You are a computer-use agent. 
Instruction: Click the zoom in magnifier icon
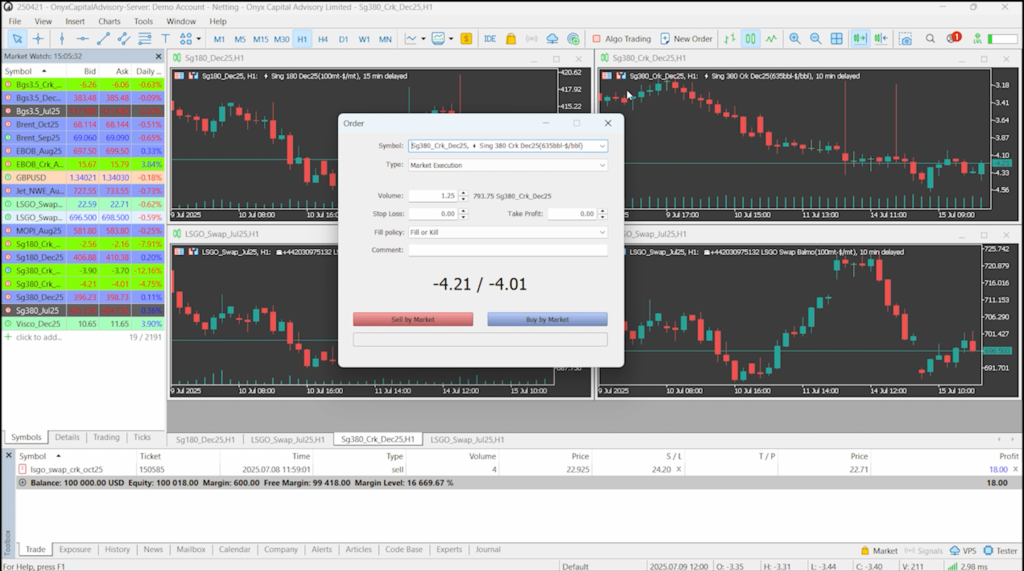(795, 39)
